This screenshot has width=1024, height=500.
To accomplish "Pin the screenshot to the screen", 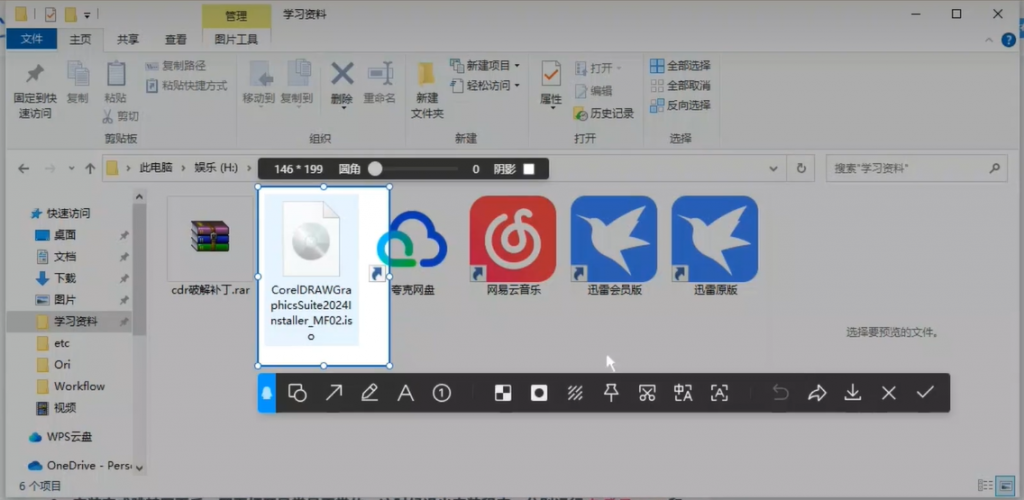I will [x=611, y=393].
